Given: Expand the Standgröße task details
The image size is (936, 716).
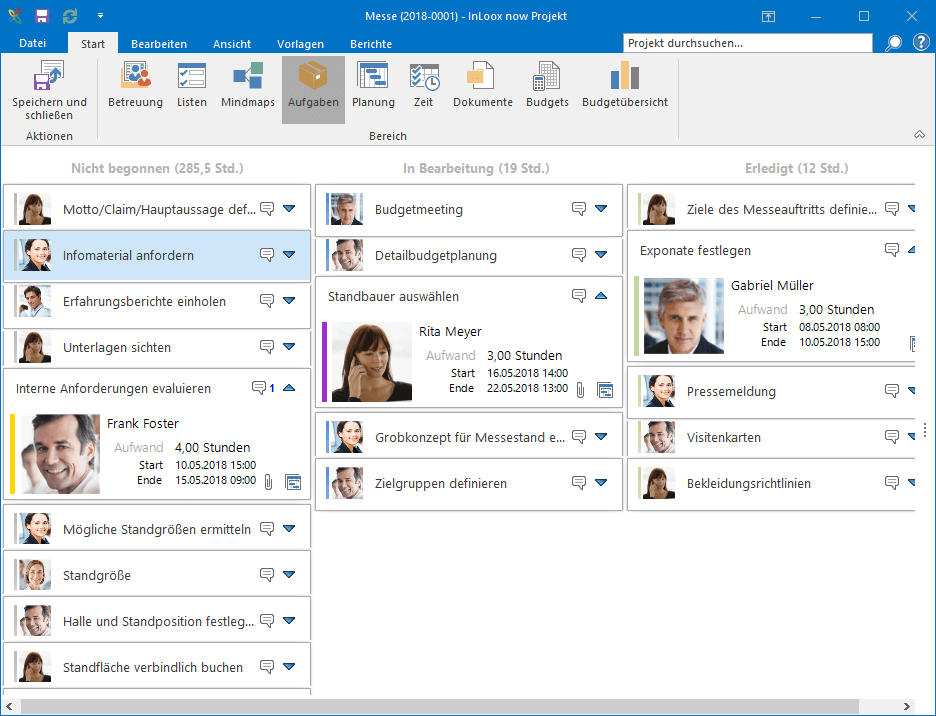Looking at the screenshot, I should [289, 575].
